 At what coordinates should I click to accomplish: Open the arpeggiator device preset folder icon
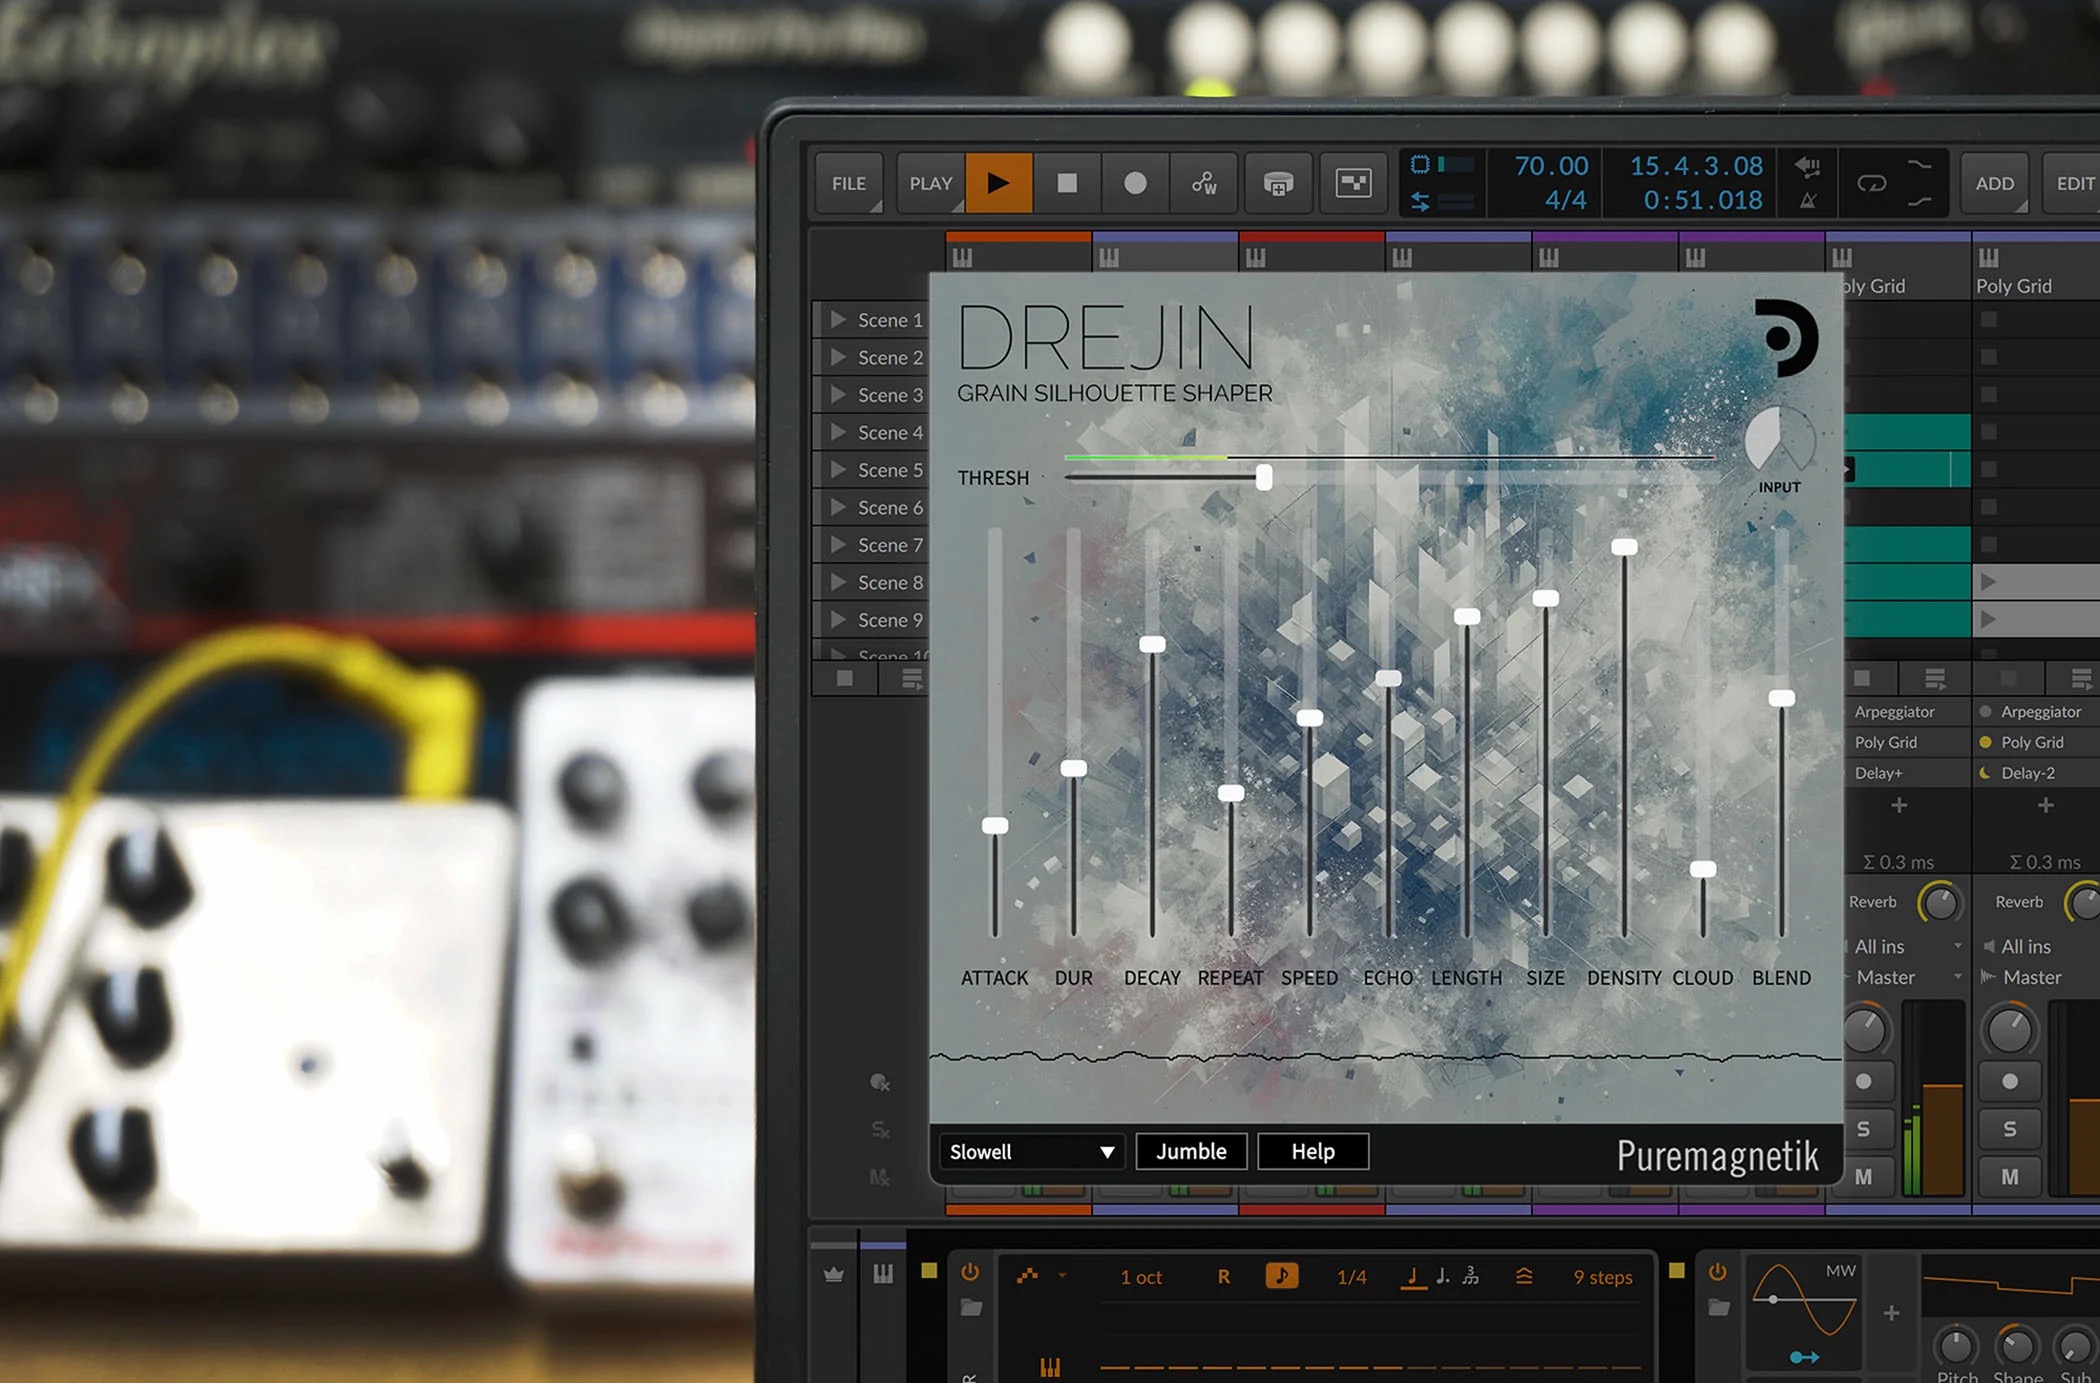point(971,1307)
